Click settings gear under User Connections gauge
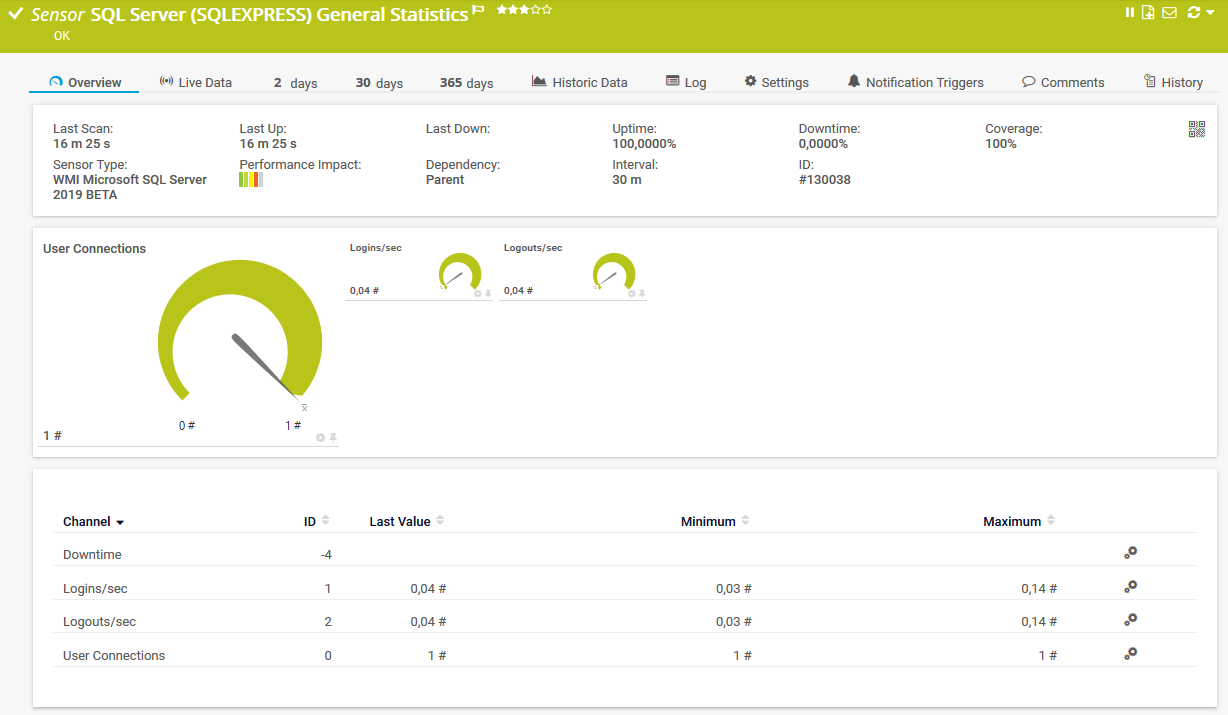The width and height of the screenshot is (1228, 715). 320,438
